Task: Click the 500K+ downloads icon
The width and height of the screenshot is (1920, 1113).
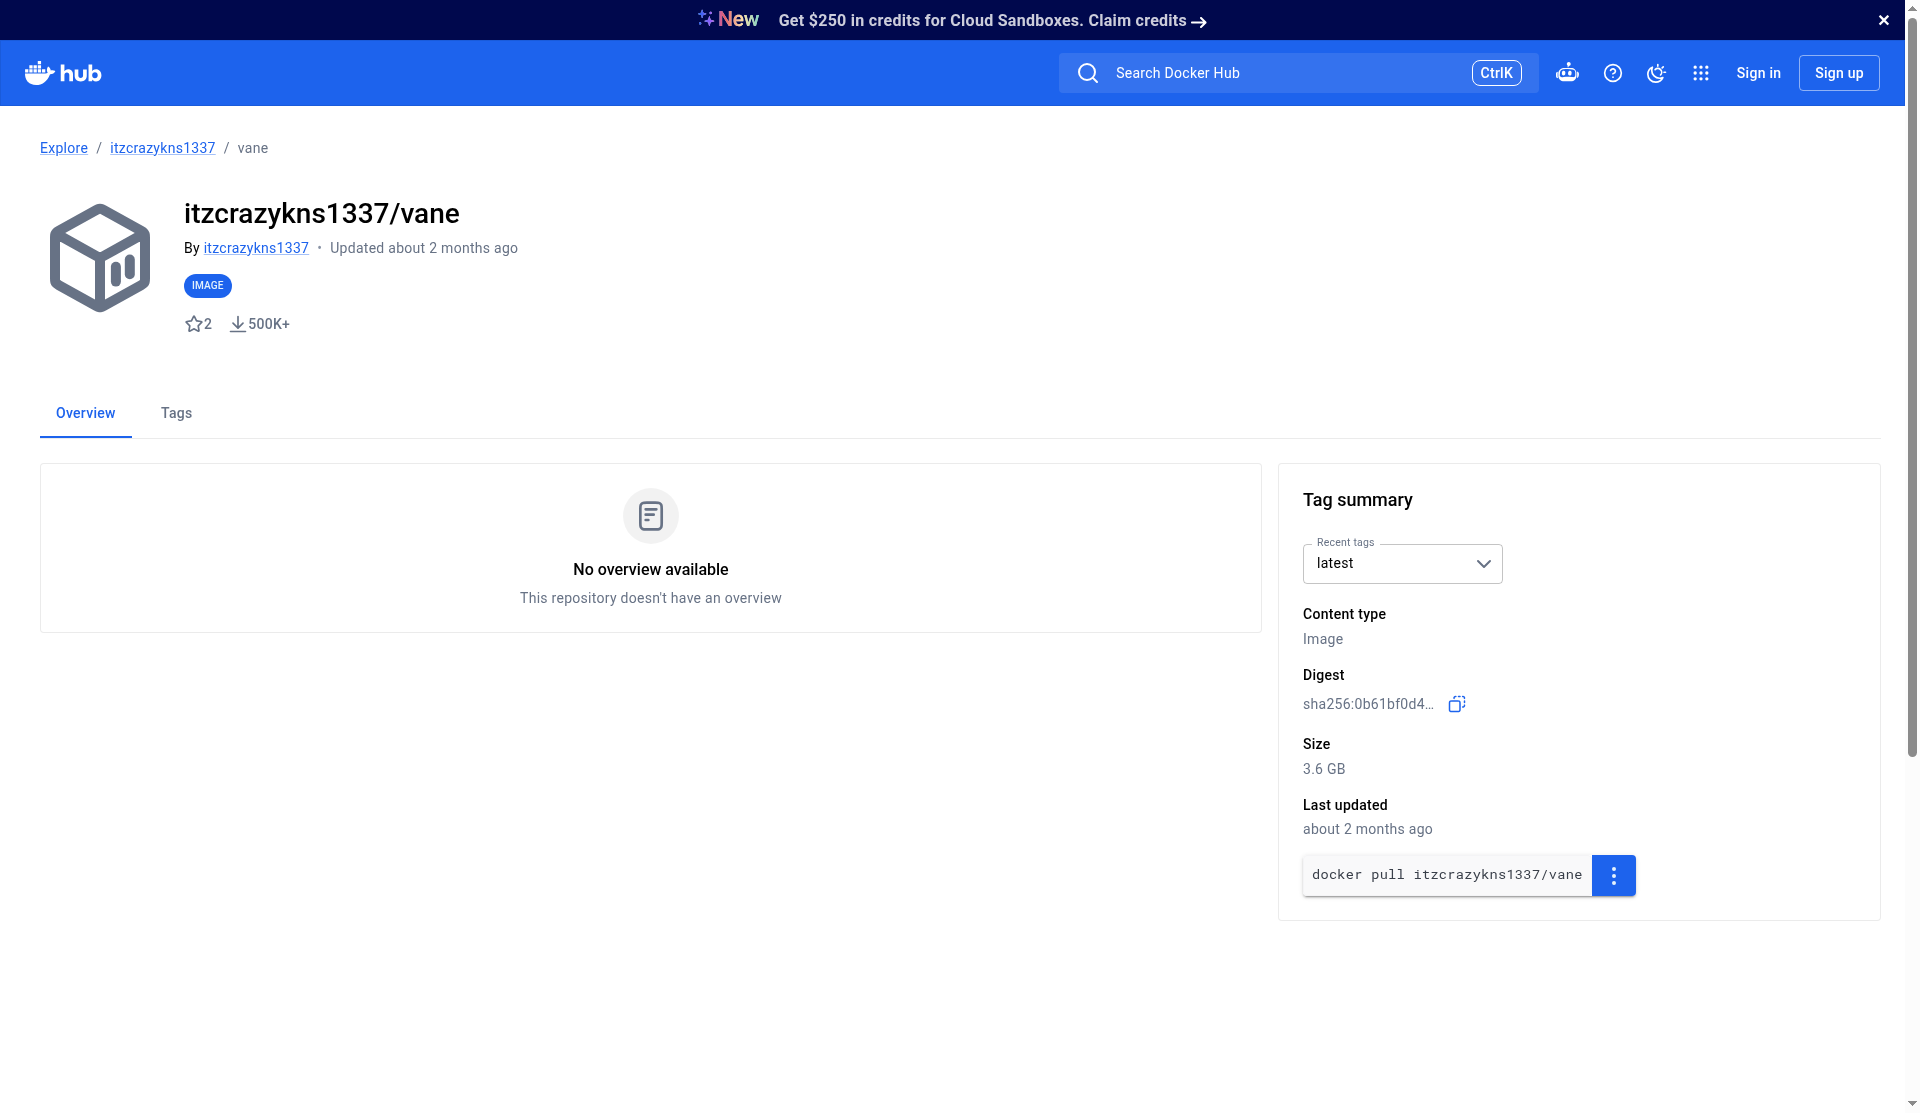Action: [x=238, y=324]
